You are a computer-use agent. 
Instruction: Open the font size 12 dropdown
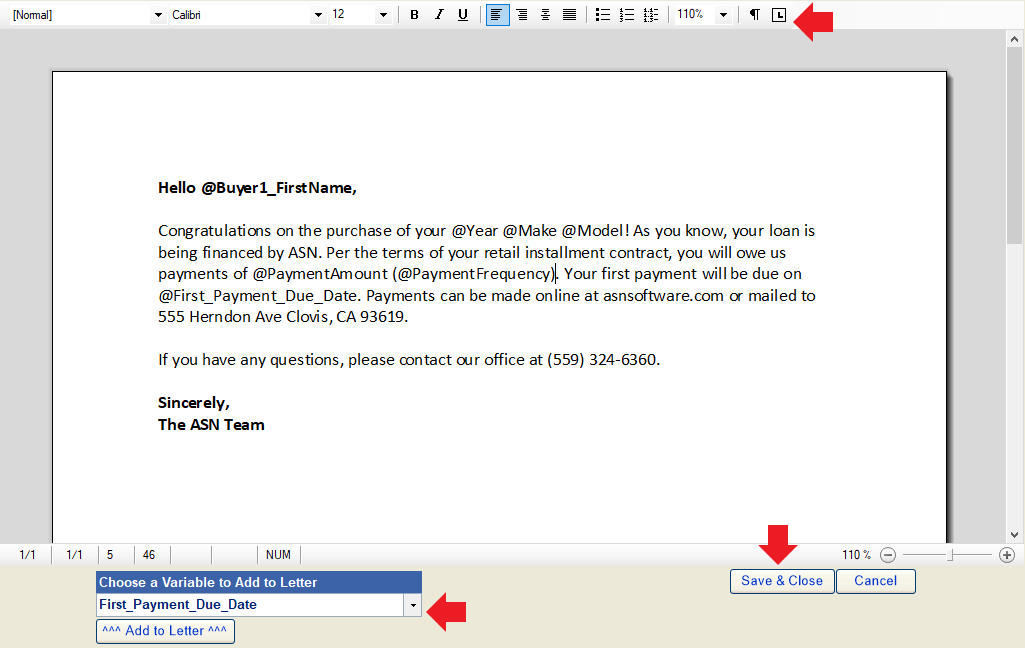383,14
